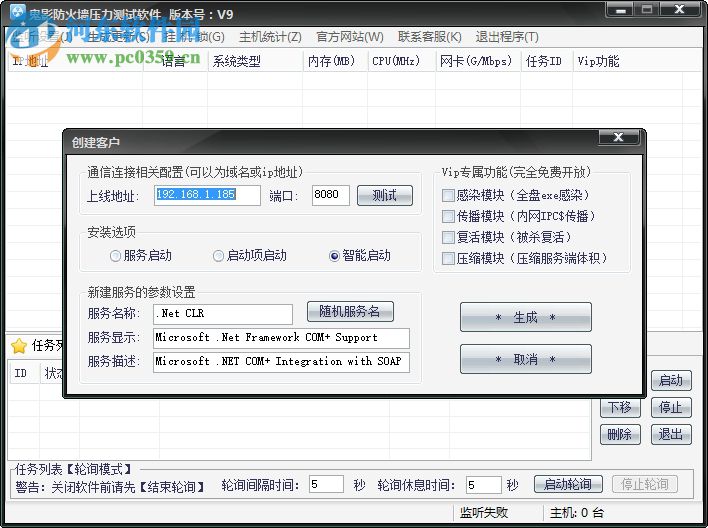Click the 网卡(G/Mbps) column header
708x528 pixels.
478,61
